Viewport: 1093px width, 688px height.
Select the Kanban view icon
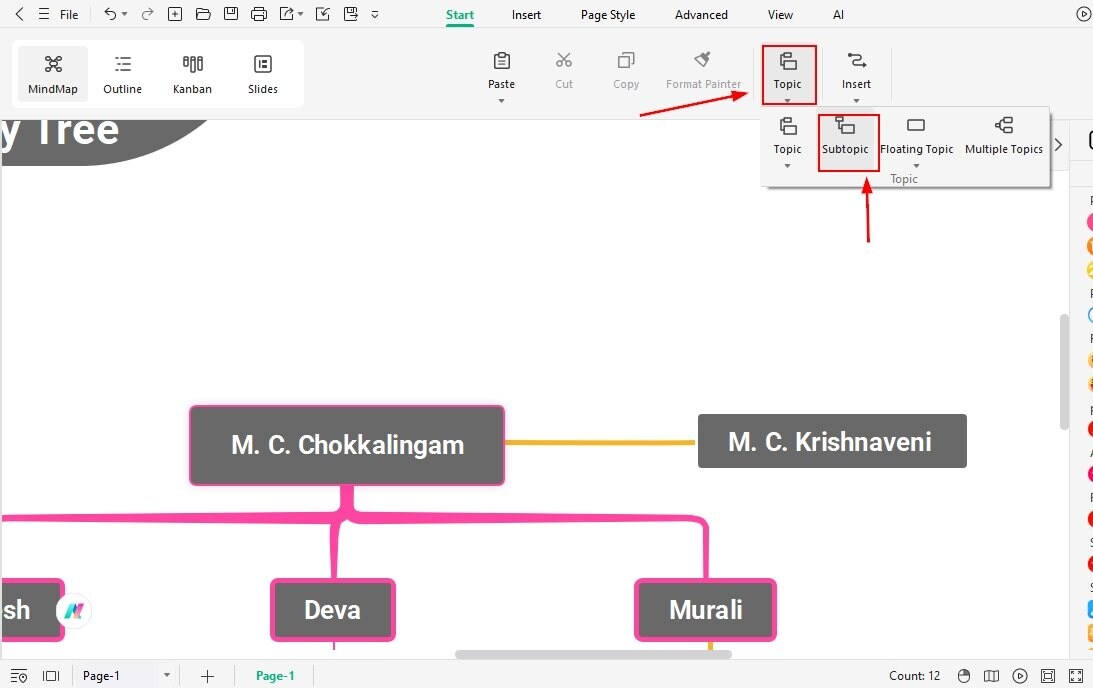[192, 73]
